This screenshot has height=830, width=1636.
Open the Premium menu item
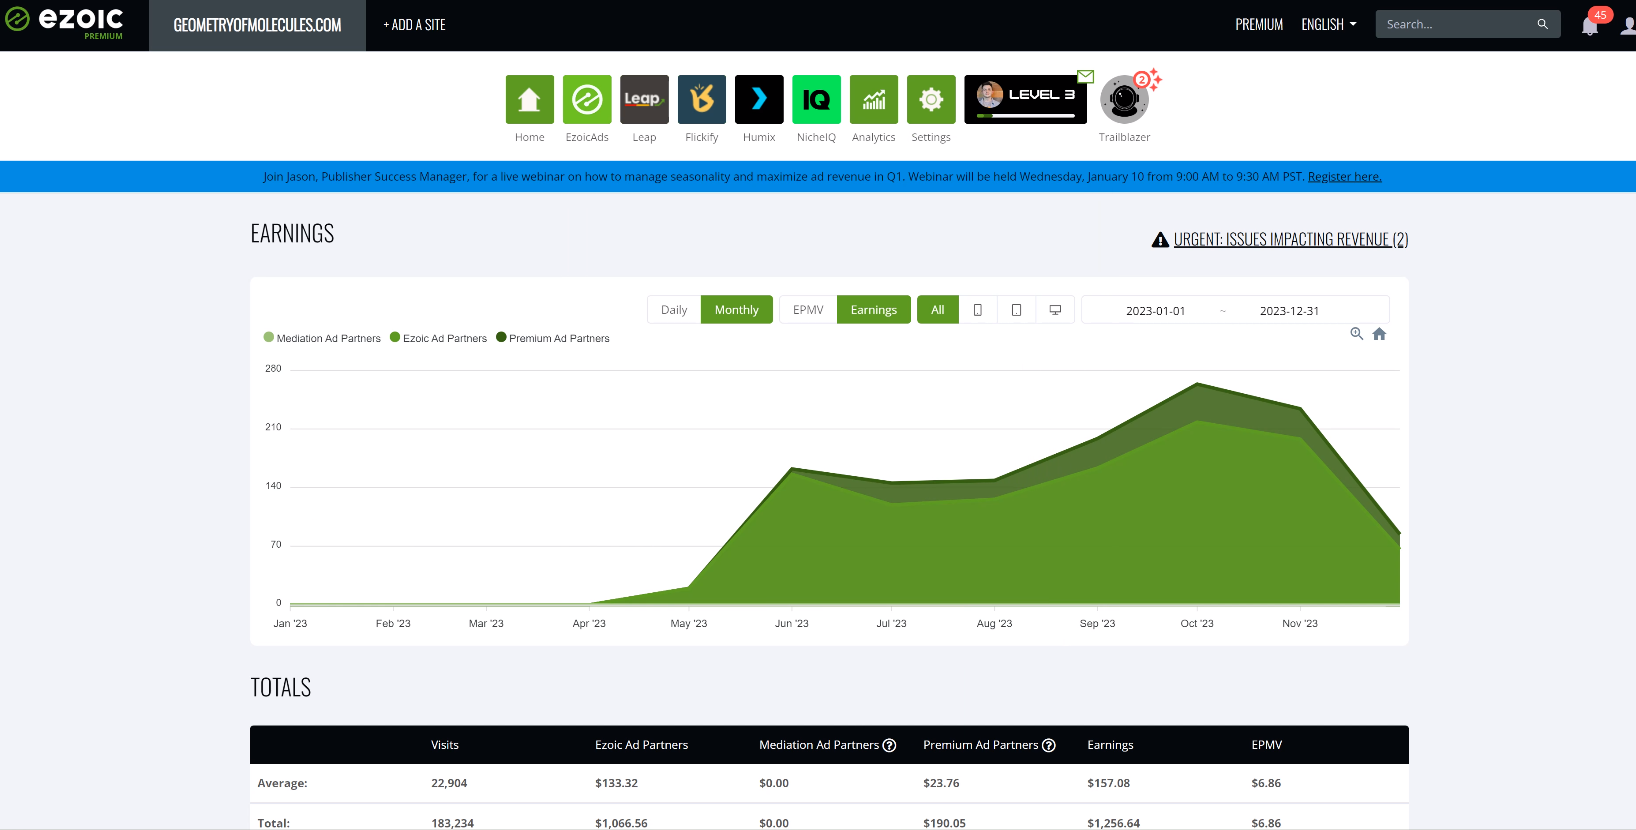(1259, 25)
